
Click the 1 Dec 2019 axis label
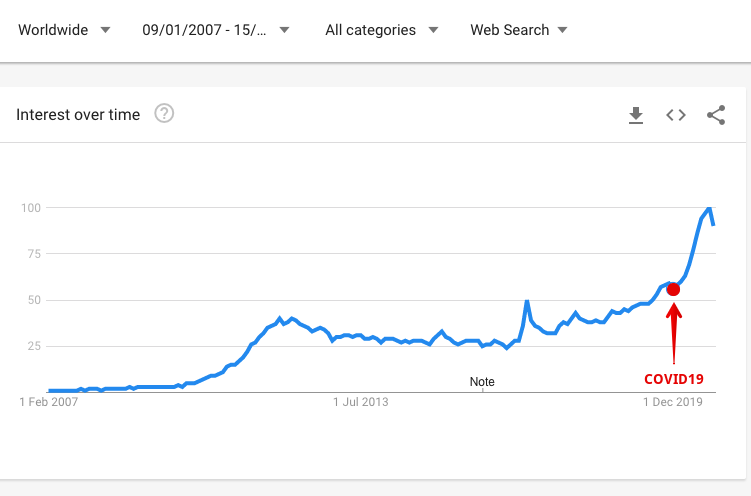pos(673,402)
